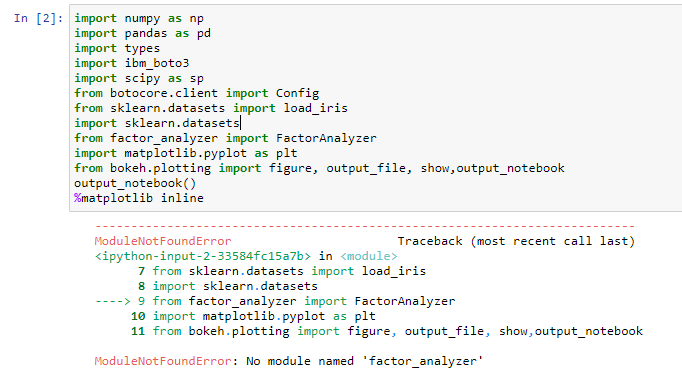This screenshot has height=385, width=682.
Task: Click traceback line 8 'import sklearn.datasets'
Action: (228, 286)
